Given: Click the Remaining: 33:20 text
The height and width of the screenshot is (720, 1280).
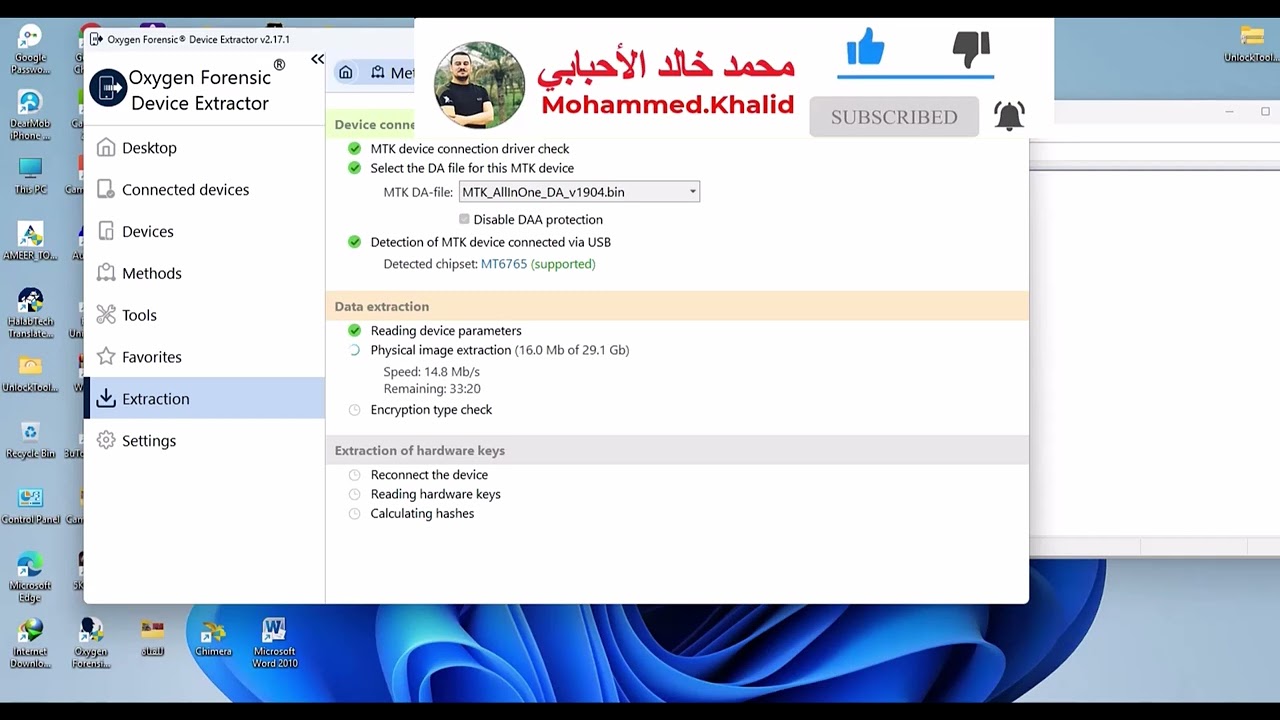Looking at the screenshot, I should pyautogui.click(x=432, y=389).
